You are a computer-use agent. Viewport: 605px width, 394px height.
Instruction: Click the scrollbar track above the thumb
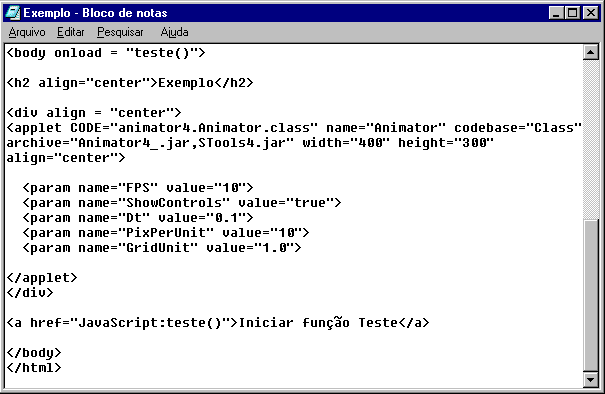(591, 139)
